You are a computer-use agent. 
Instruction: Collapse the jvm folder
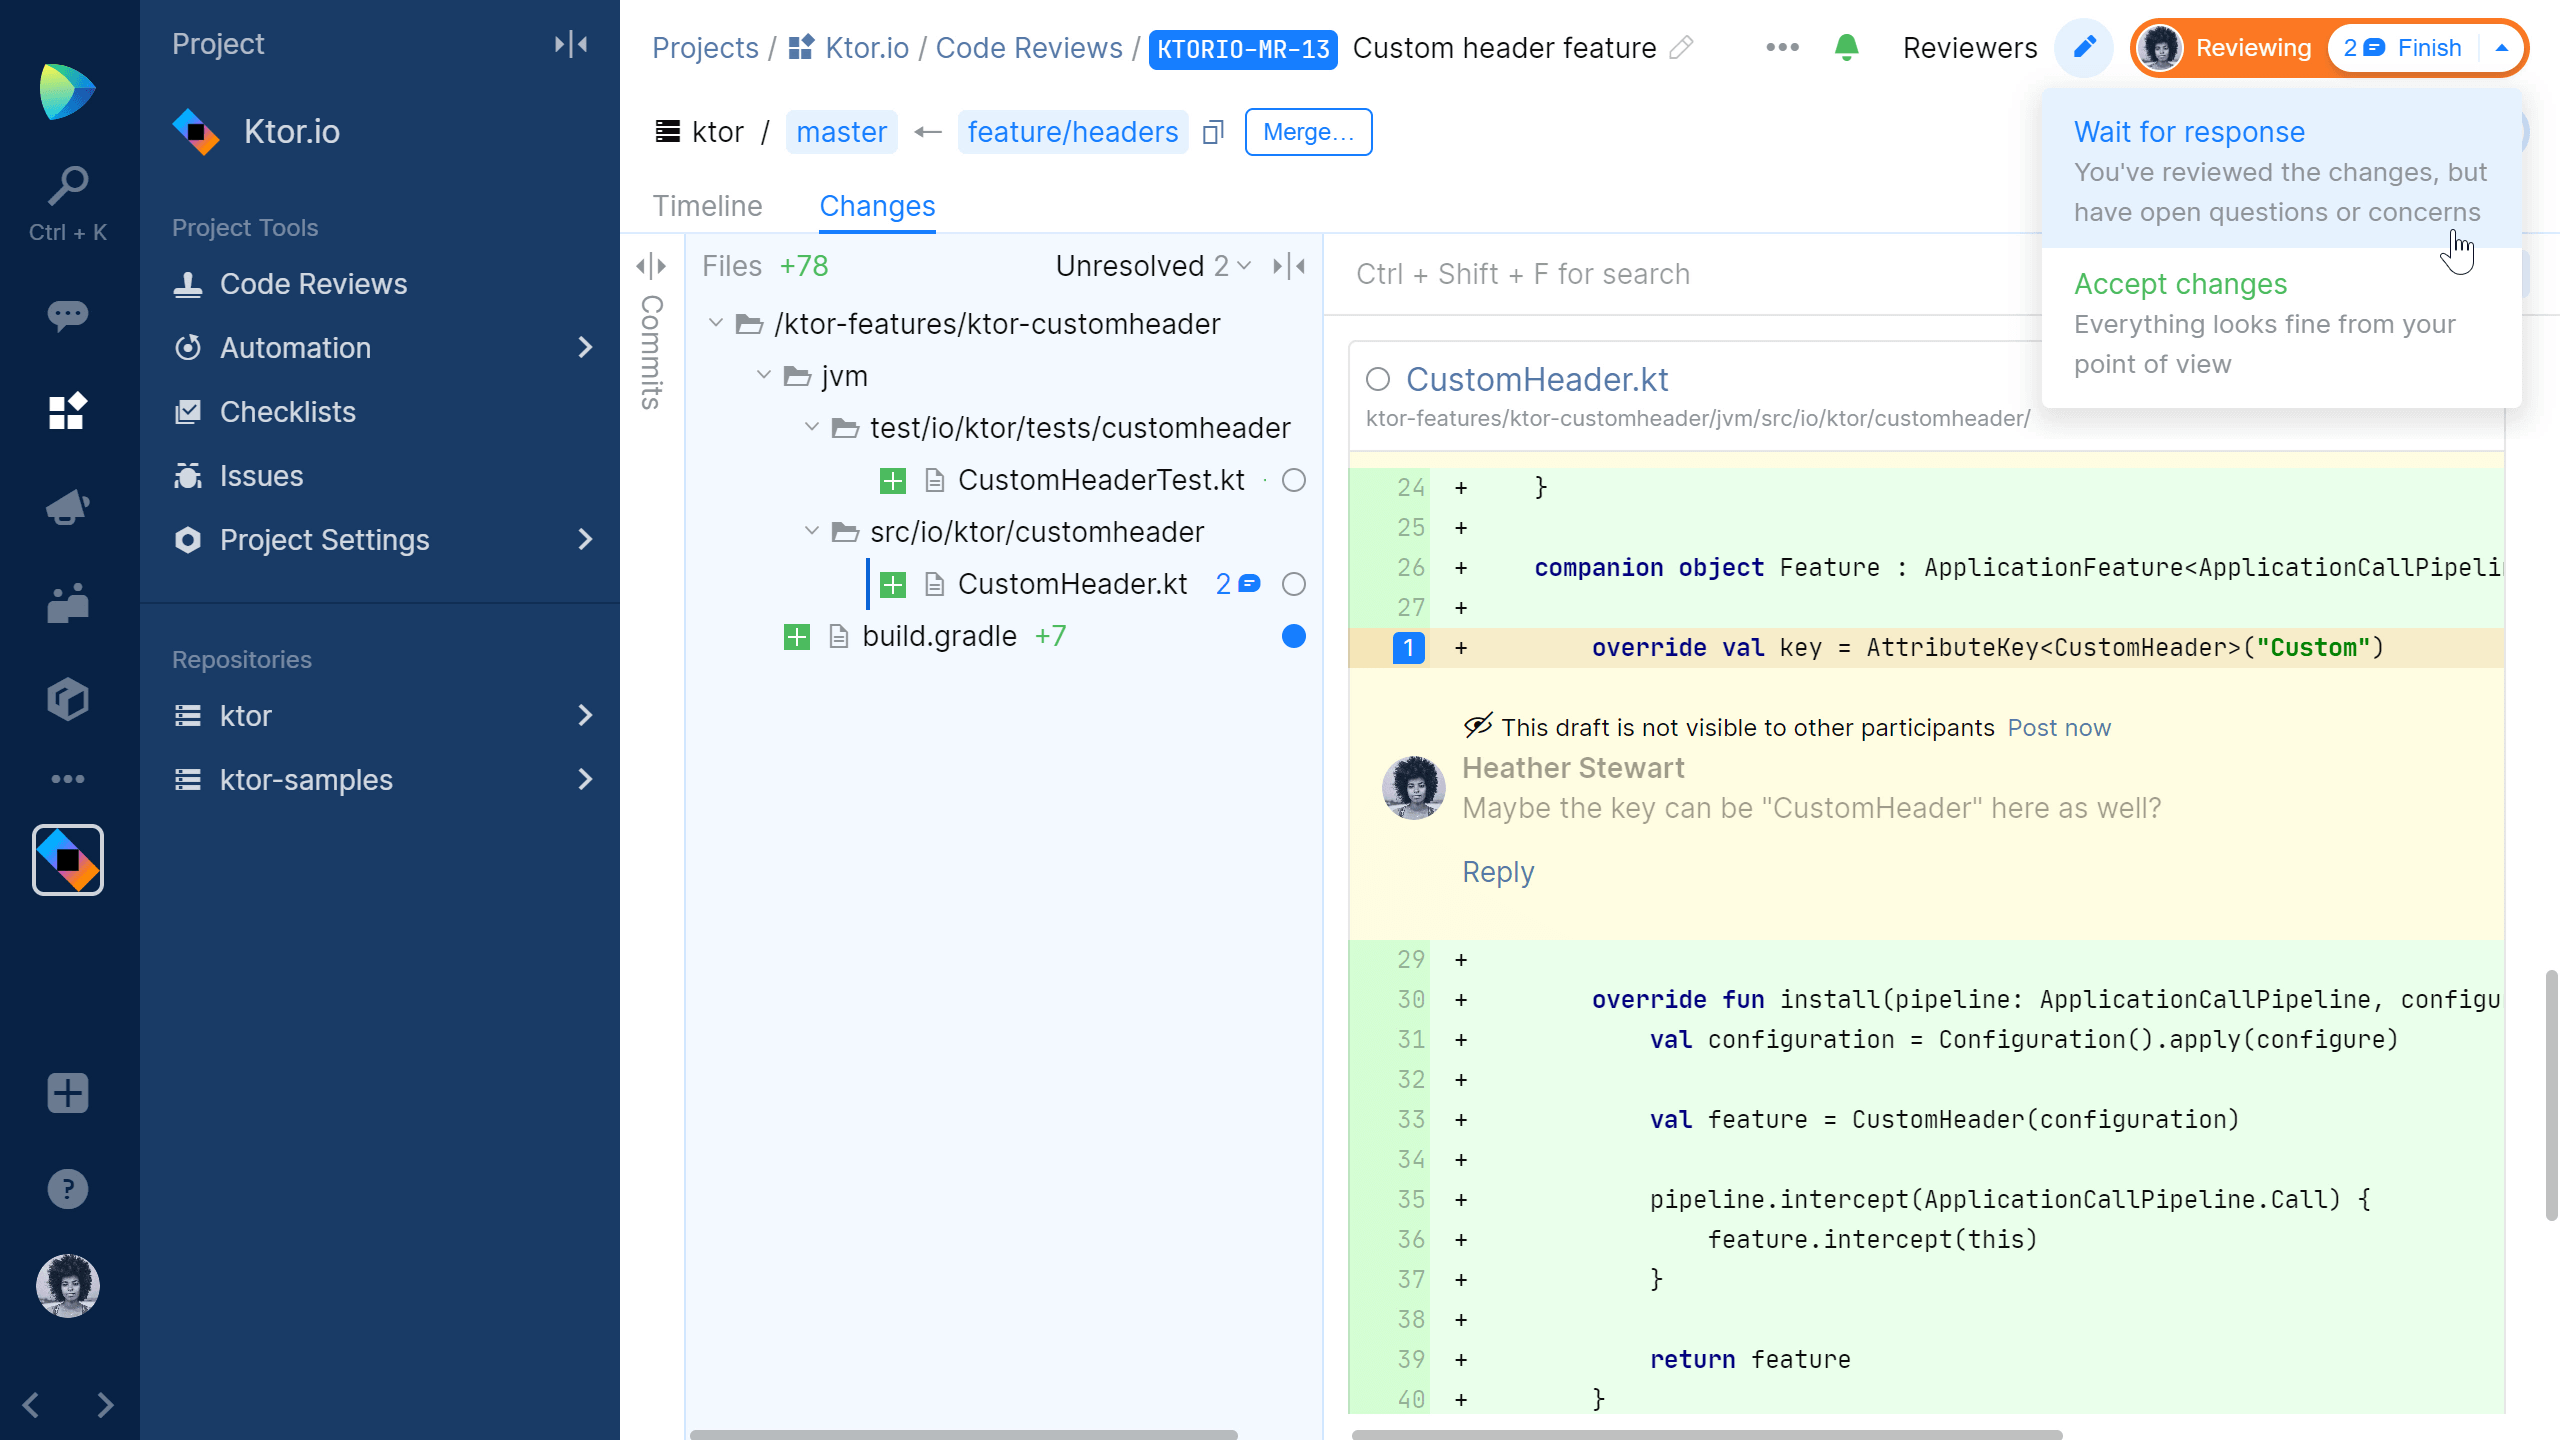(764, 375)
